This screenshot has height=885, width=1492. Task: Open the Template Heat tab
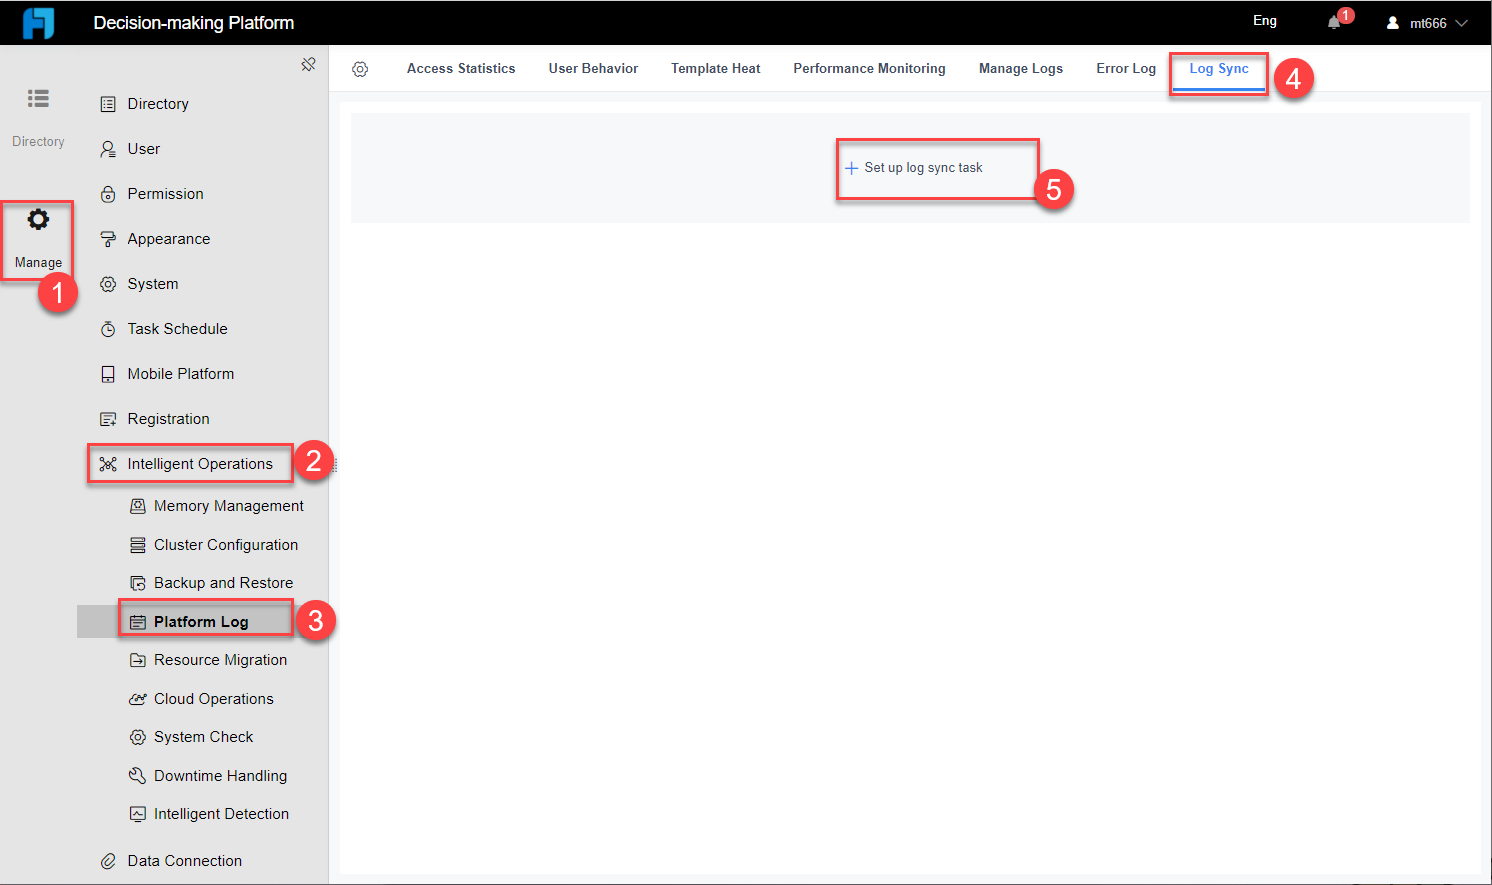(x=715, y=68)
